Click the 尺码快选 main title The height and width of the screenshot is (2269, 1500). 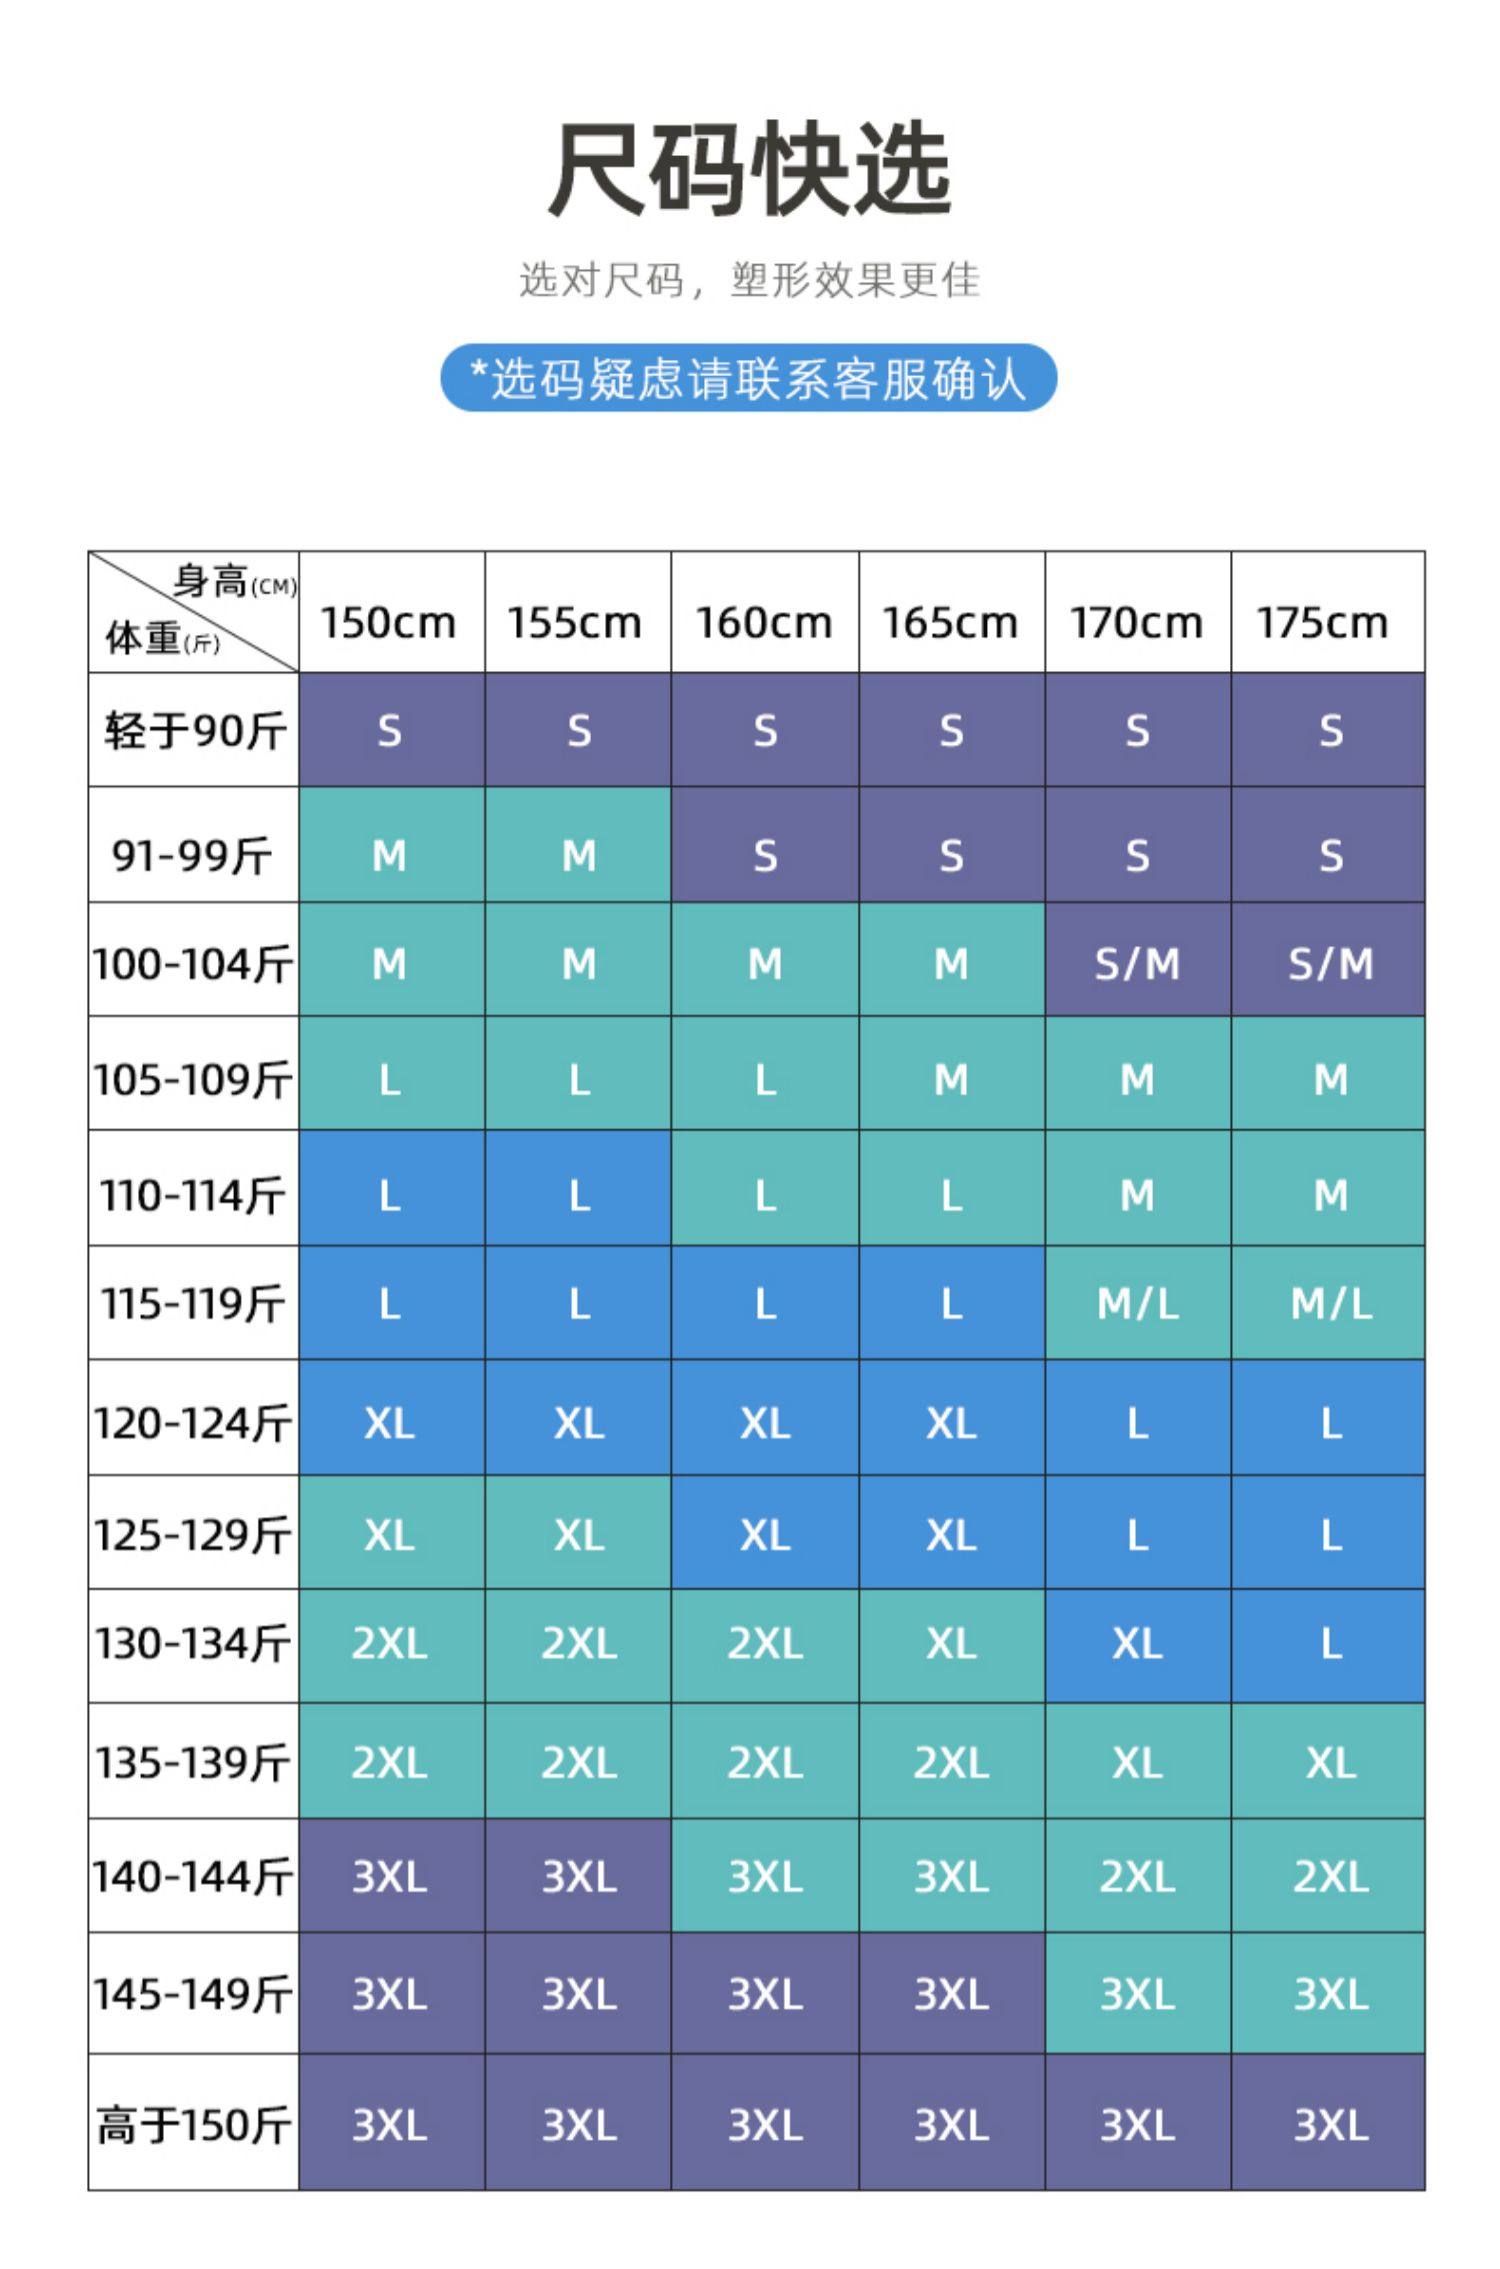pos(749,168)
